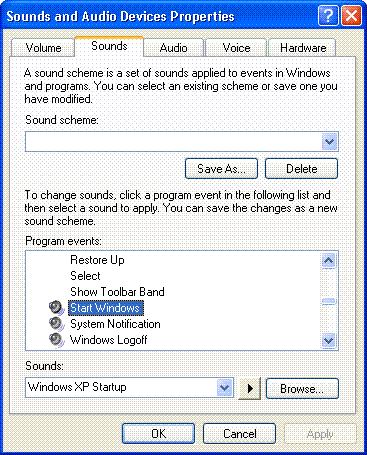This screenshot has height=455, width=367.
Task: Click the Delete scheme button
Action: [301, 169]
